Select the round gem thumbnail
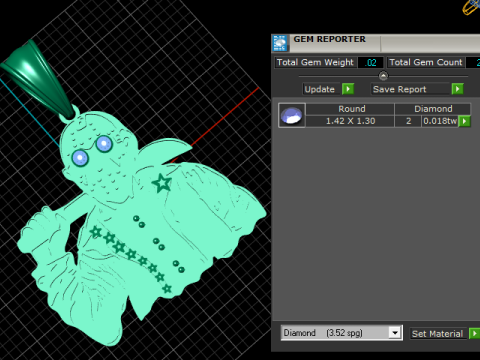480x360 pixels. coord(292,115)
